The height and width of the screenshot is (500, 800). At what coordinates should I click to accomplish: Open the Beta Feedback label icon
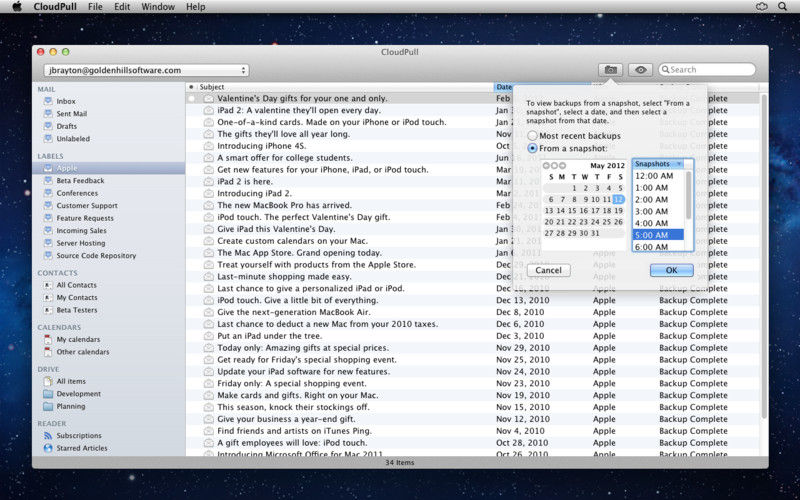pos(48,180)
